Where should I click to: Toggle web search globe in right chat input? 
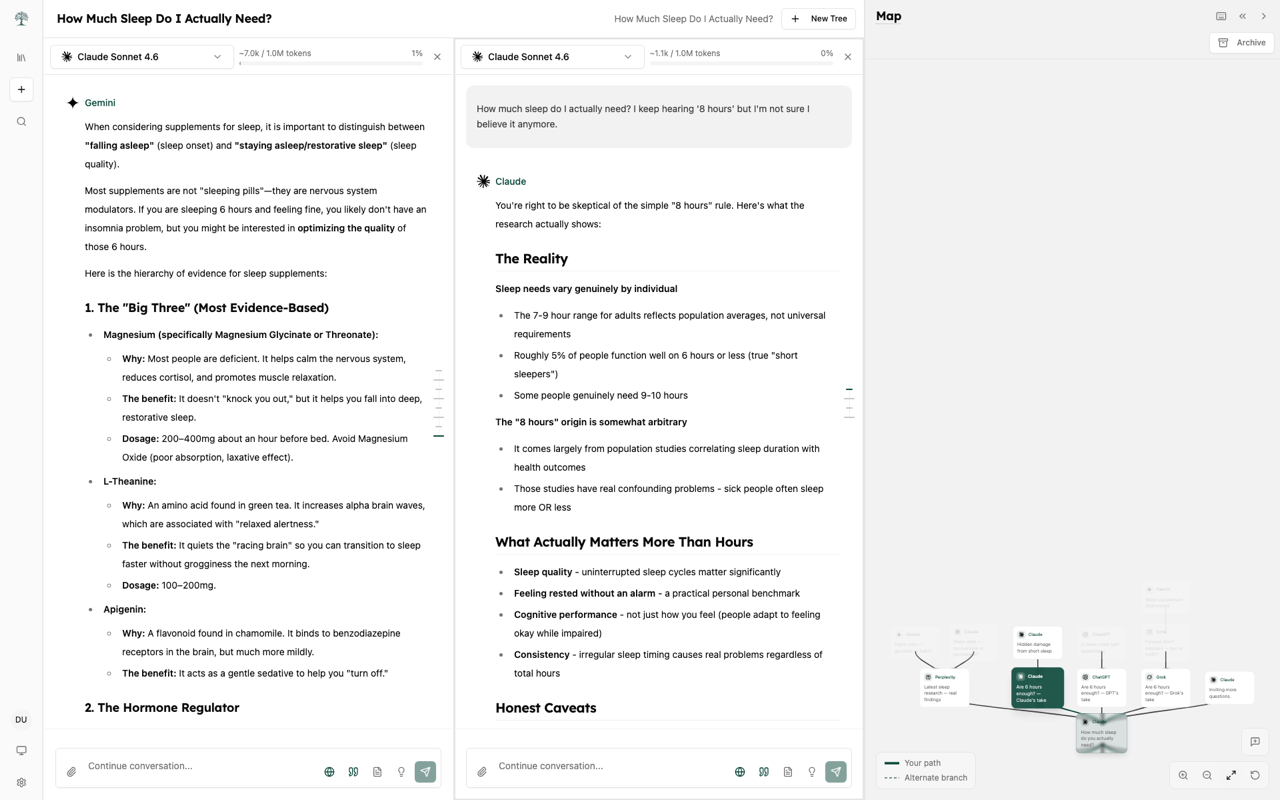(740, 772)
